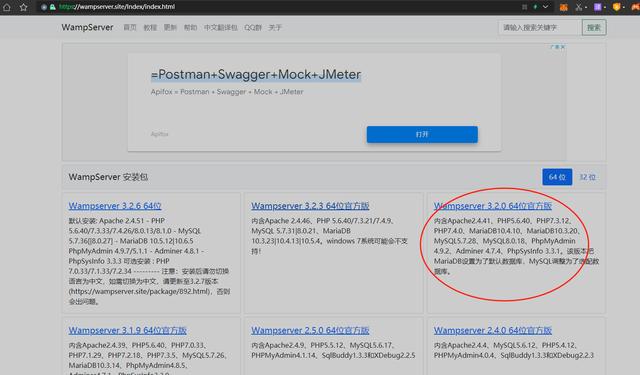Open the 更新 navigation item
The width and height of the screenshot is (640, 375).
[x=170, y=27]
